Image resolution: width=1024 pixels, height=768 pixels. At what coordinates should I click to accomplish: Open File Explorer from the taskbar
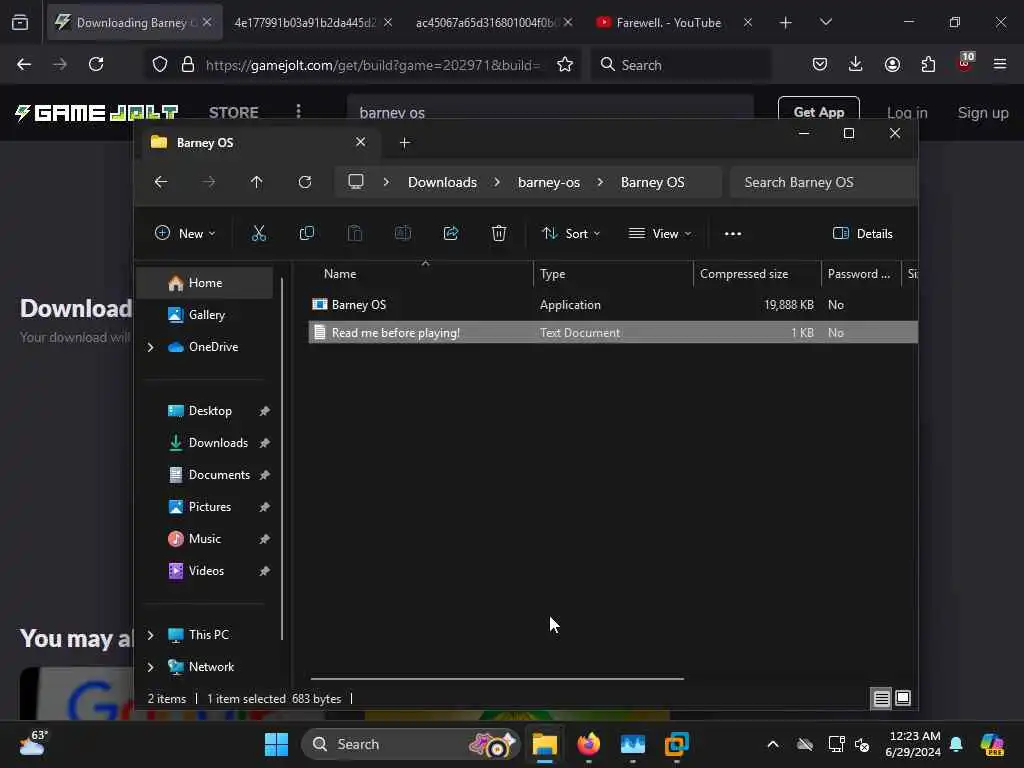tap(545, 744)
